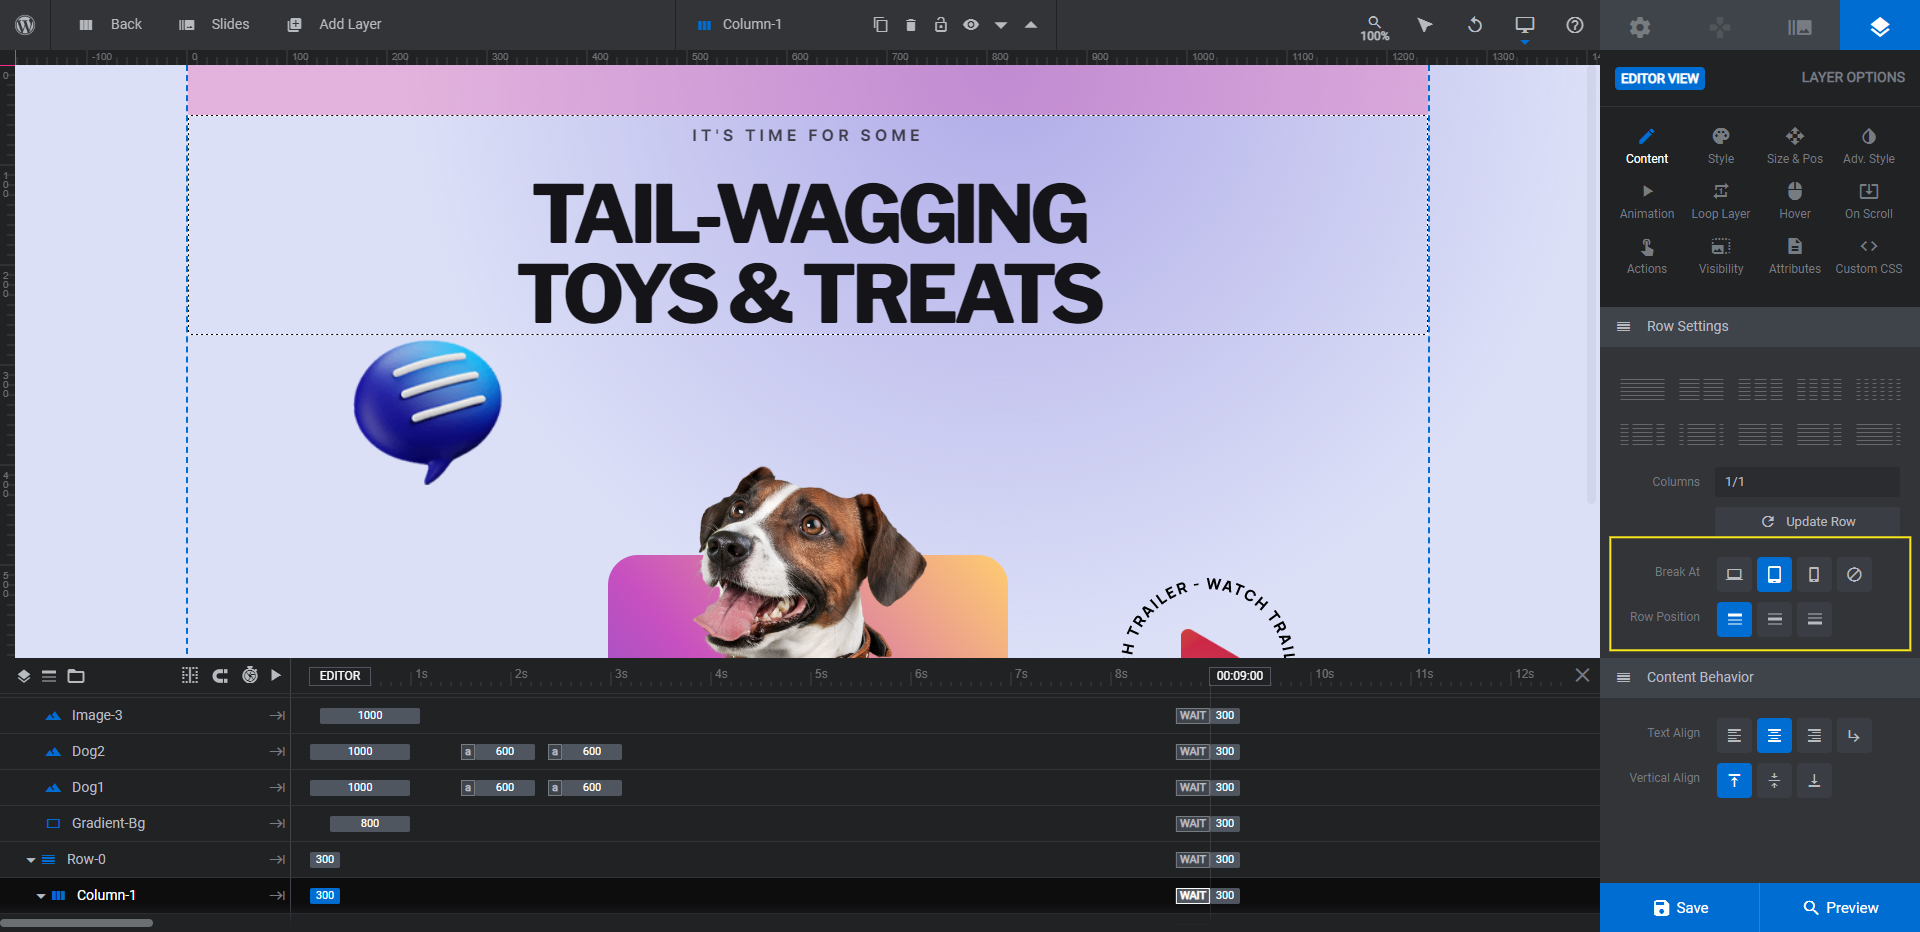Open the Custom CSS section

click(1869, 256)
